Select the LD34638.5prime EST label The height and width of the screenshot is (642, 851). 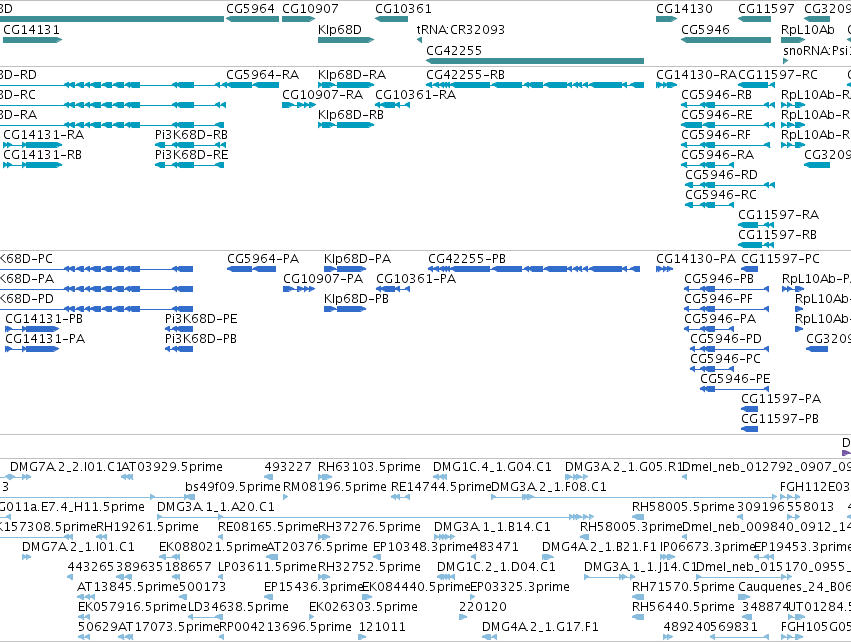coord(238,607)
